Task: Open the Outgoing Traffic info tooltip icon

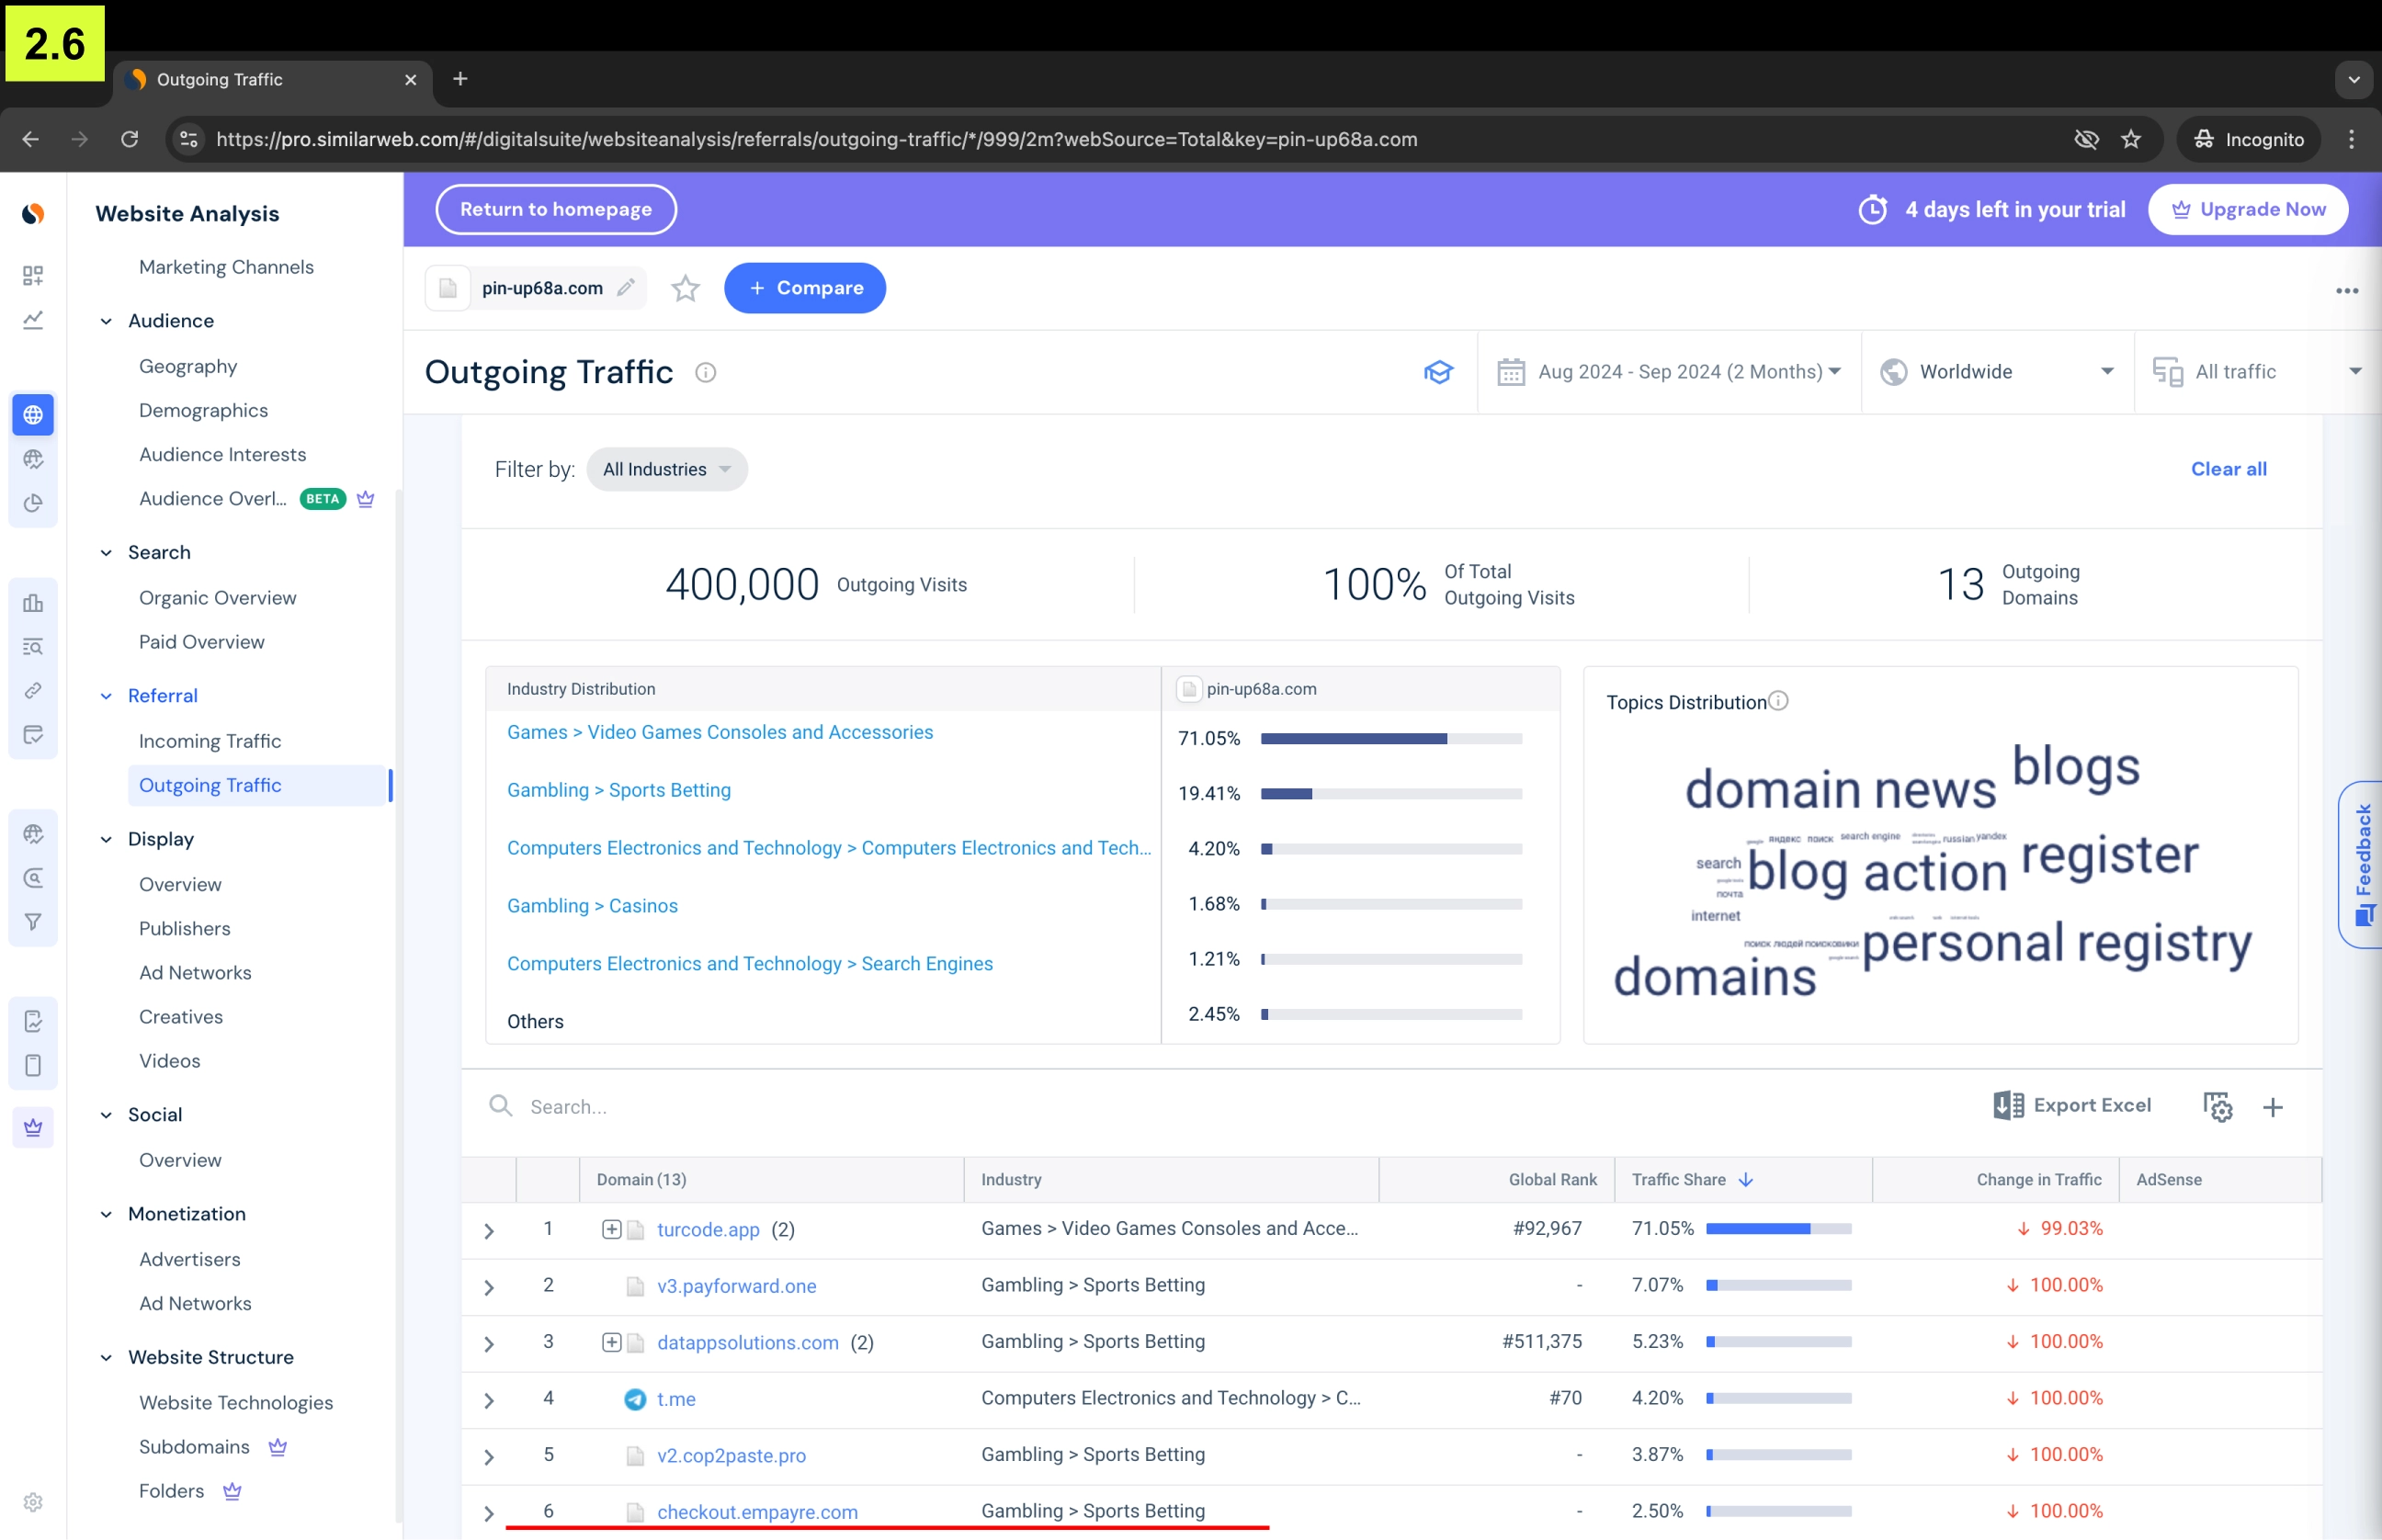Action: (x=705, y=373)
